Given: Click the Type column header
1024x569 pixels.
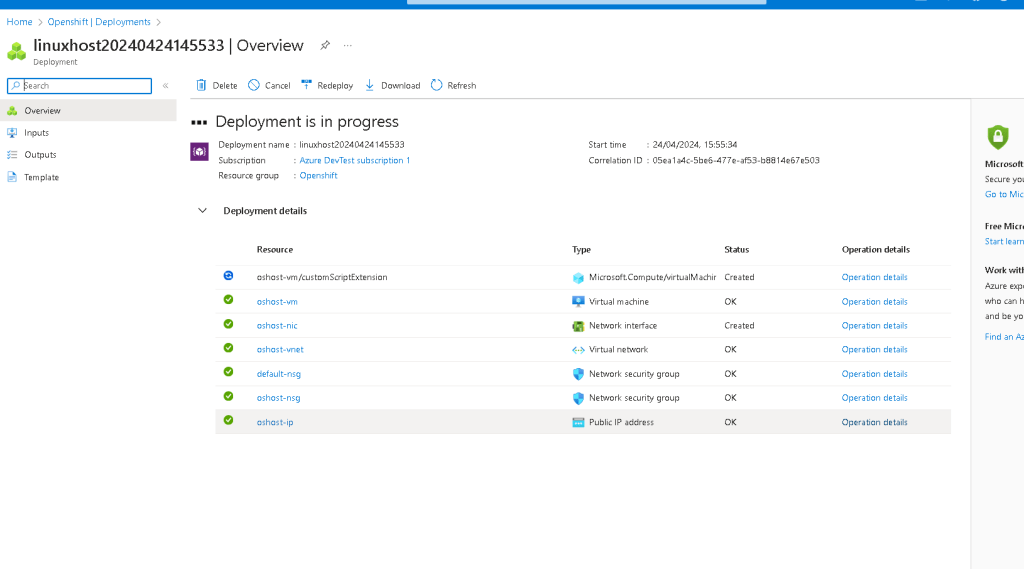Looking at the screenshot, I should coord(581,250).
